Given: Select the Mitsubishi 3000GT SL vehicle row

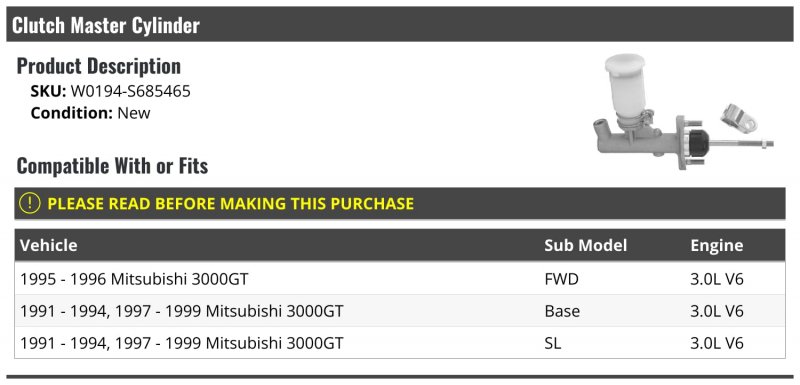Looking at the screenshot, I should point(400,343).
